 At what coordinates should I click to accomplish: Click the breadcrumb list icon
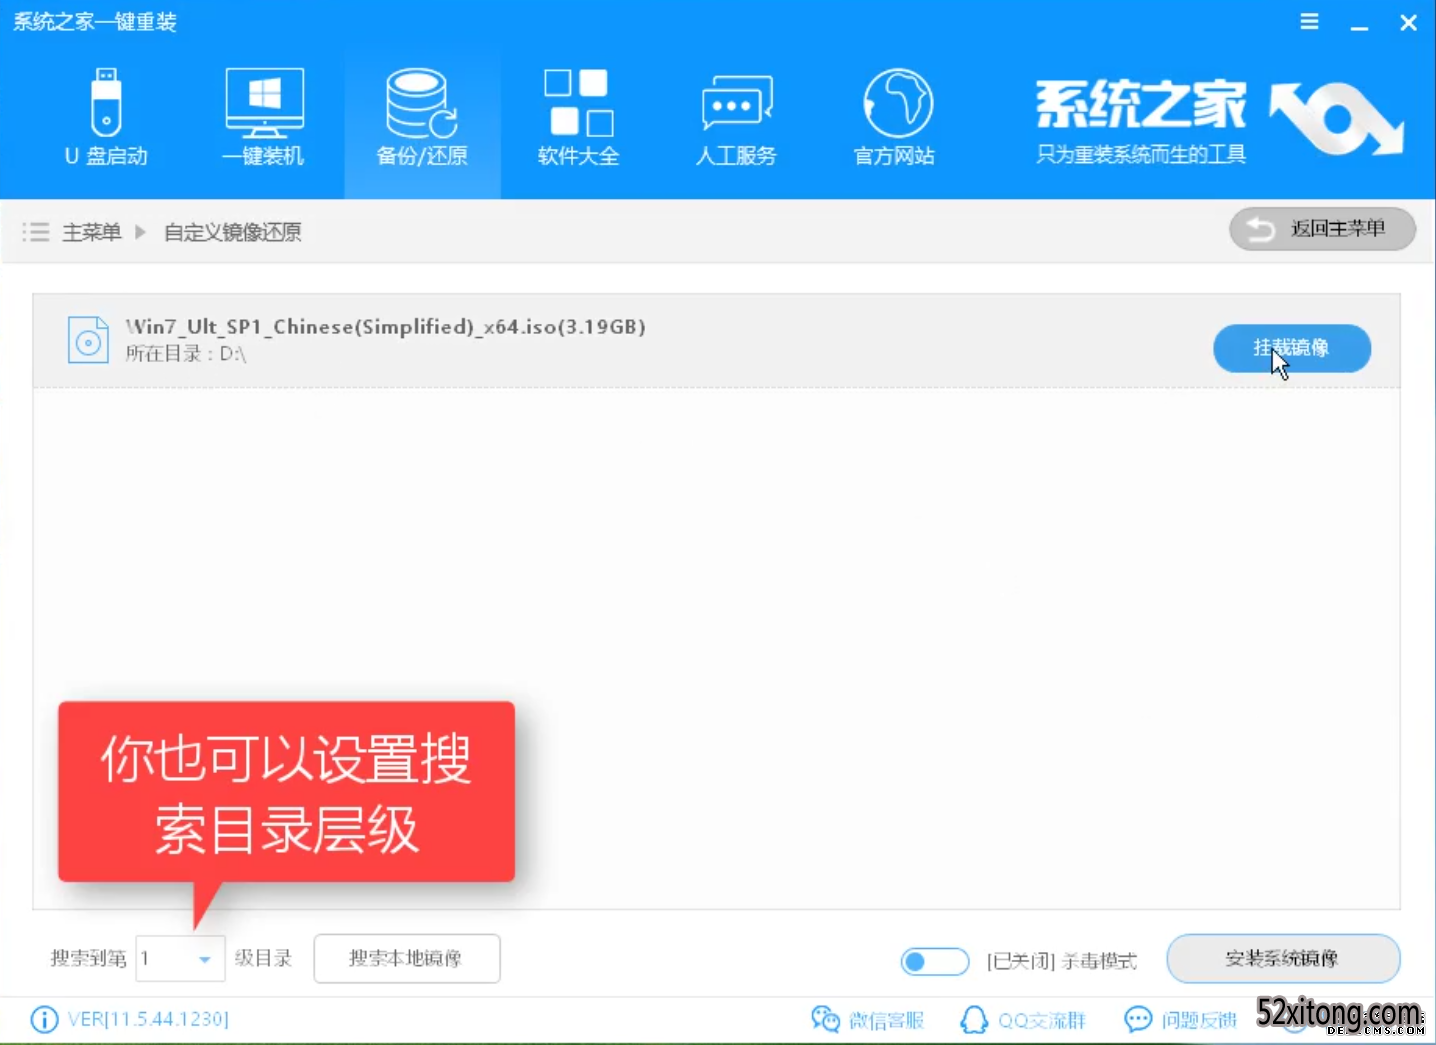pos(36,232)
